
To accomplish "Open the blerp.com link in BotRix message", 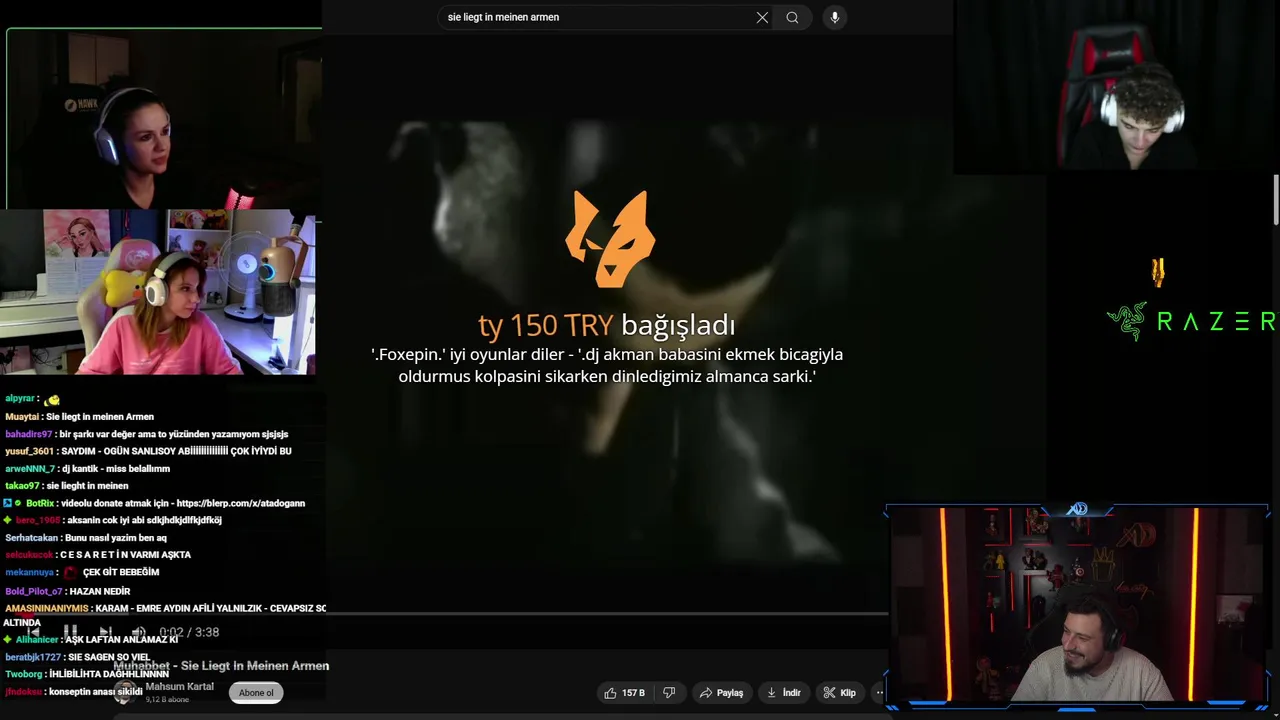I will pyautogui.click(x=240, y=503).
